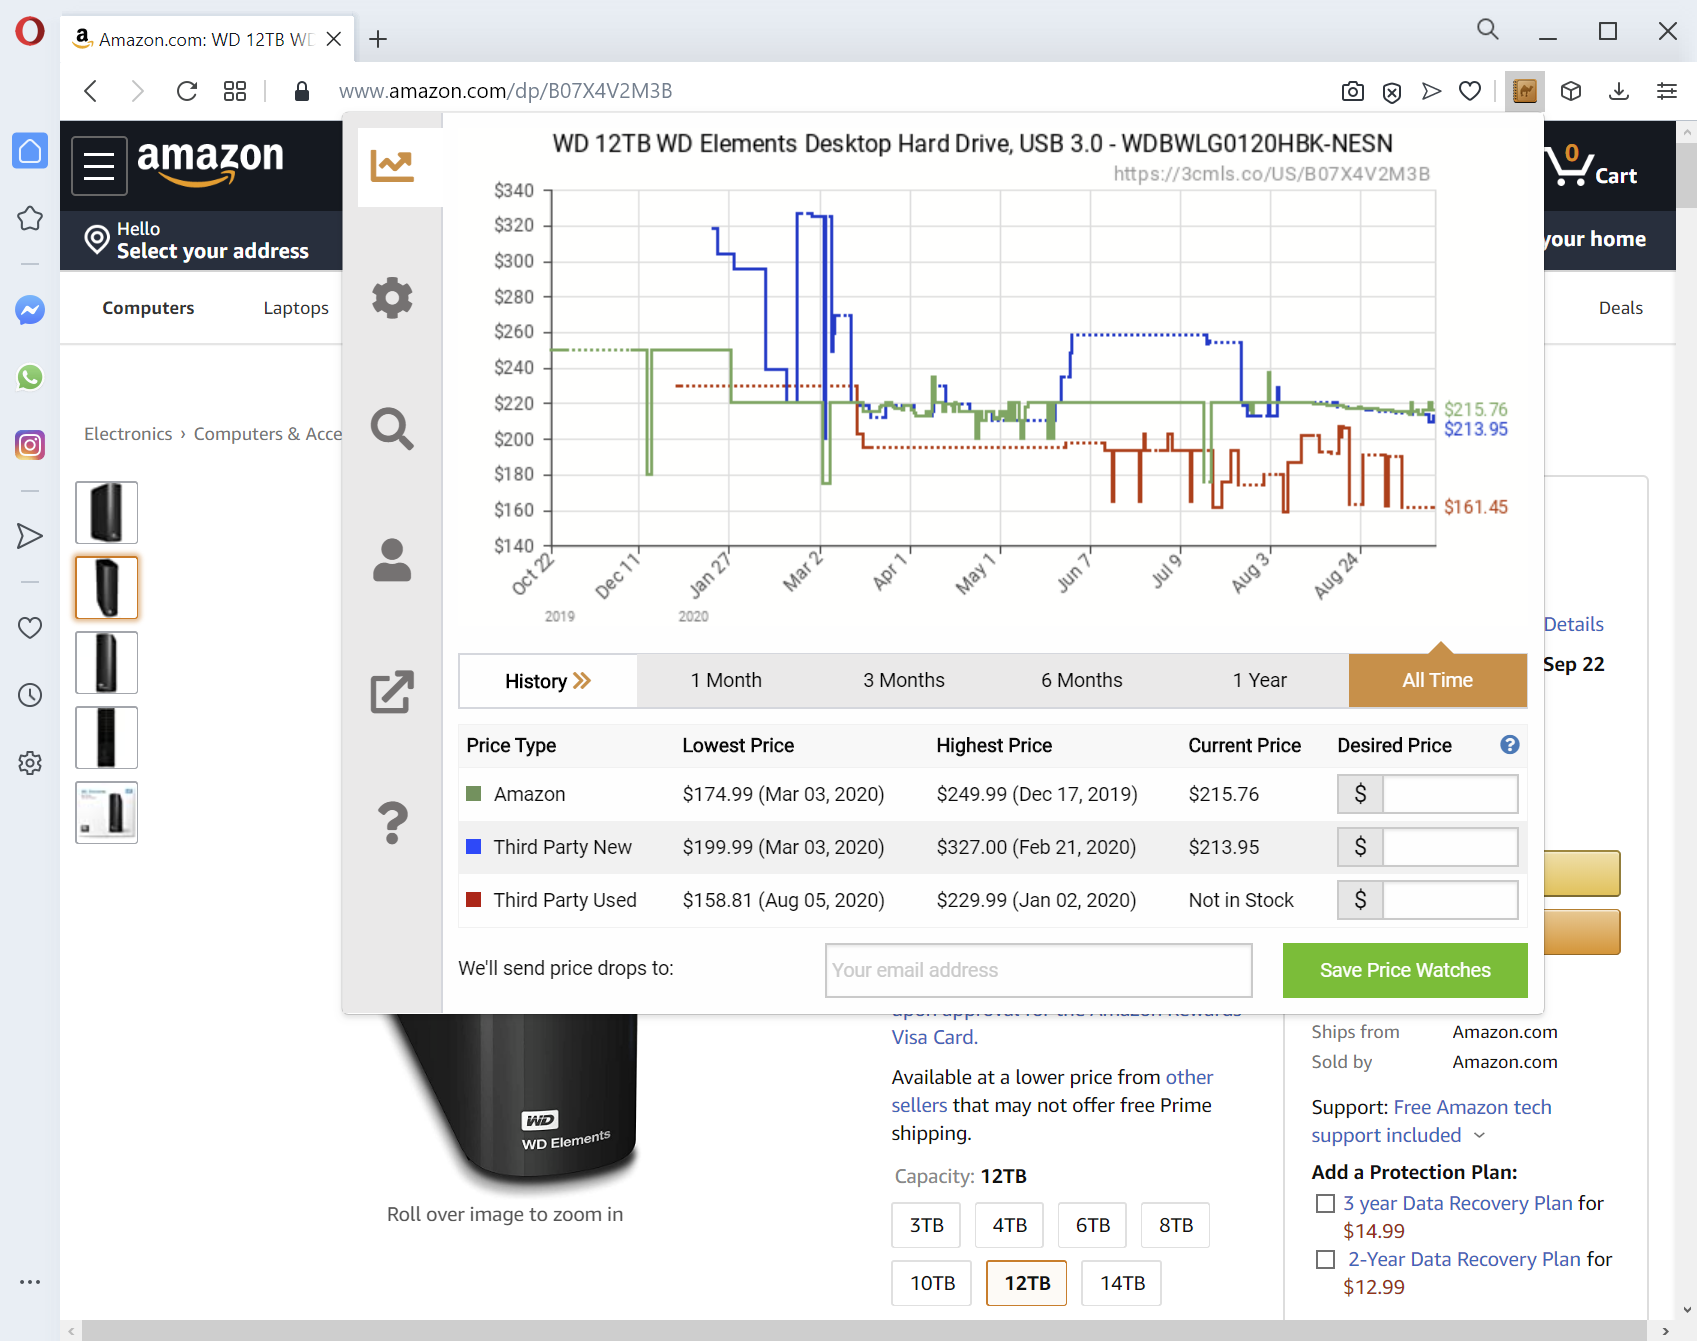This screenshot has width=1697, height=1341.
Task: Search in tabs magnifier icon
Action: 1488,30
